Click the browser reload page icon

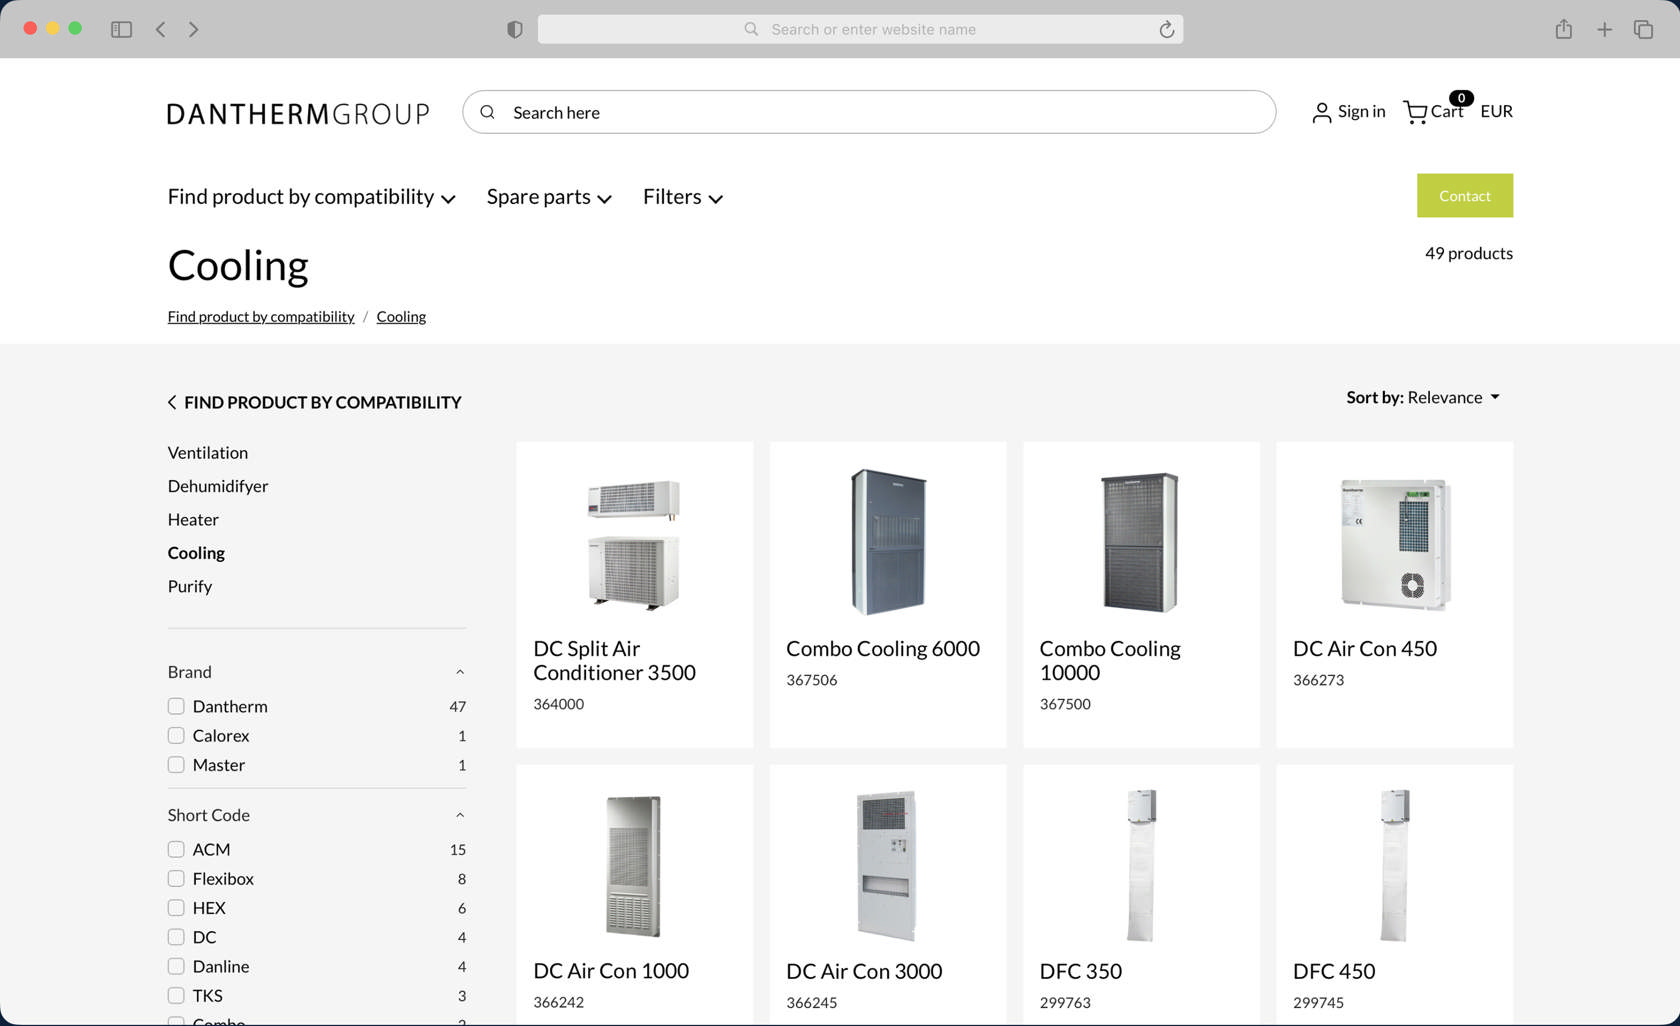click(x=1166, y=29)
